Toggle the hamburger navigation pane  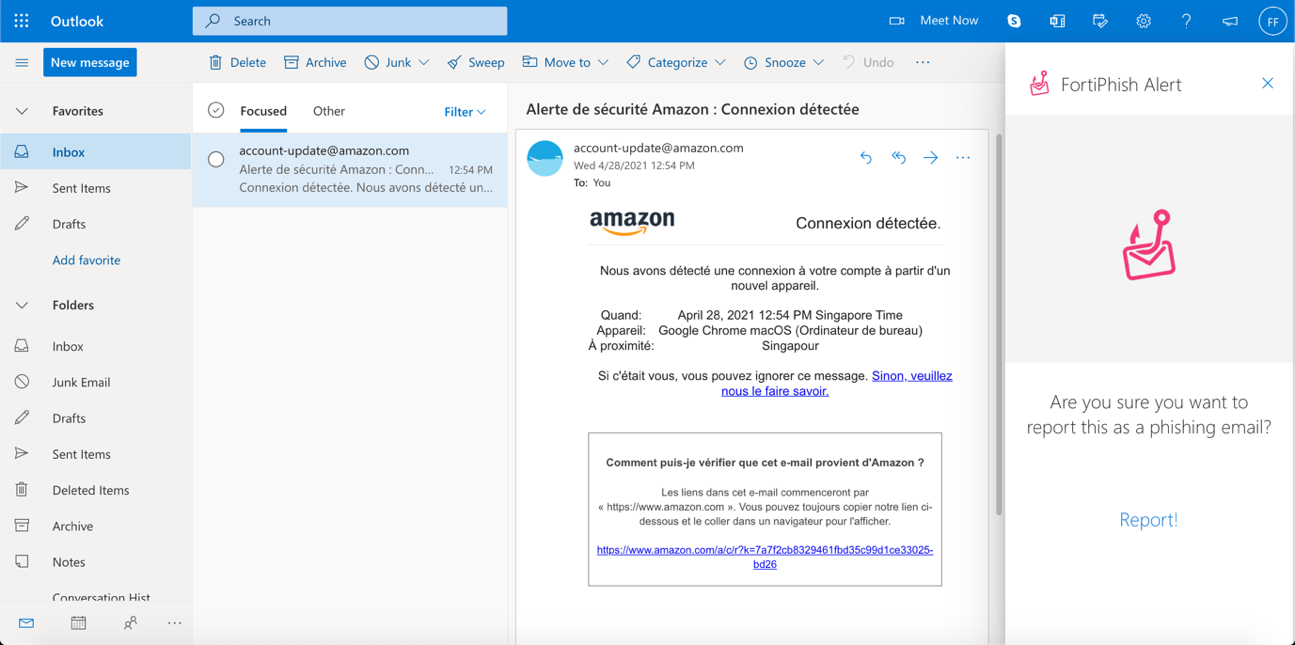pyautogui.click(x=21, y=62)
